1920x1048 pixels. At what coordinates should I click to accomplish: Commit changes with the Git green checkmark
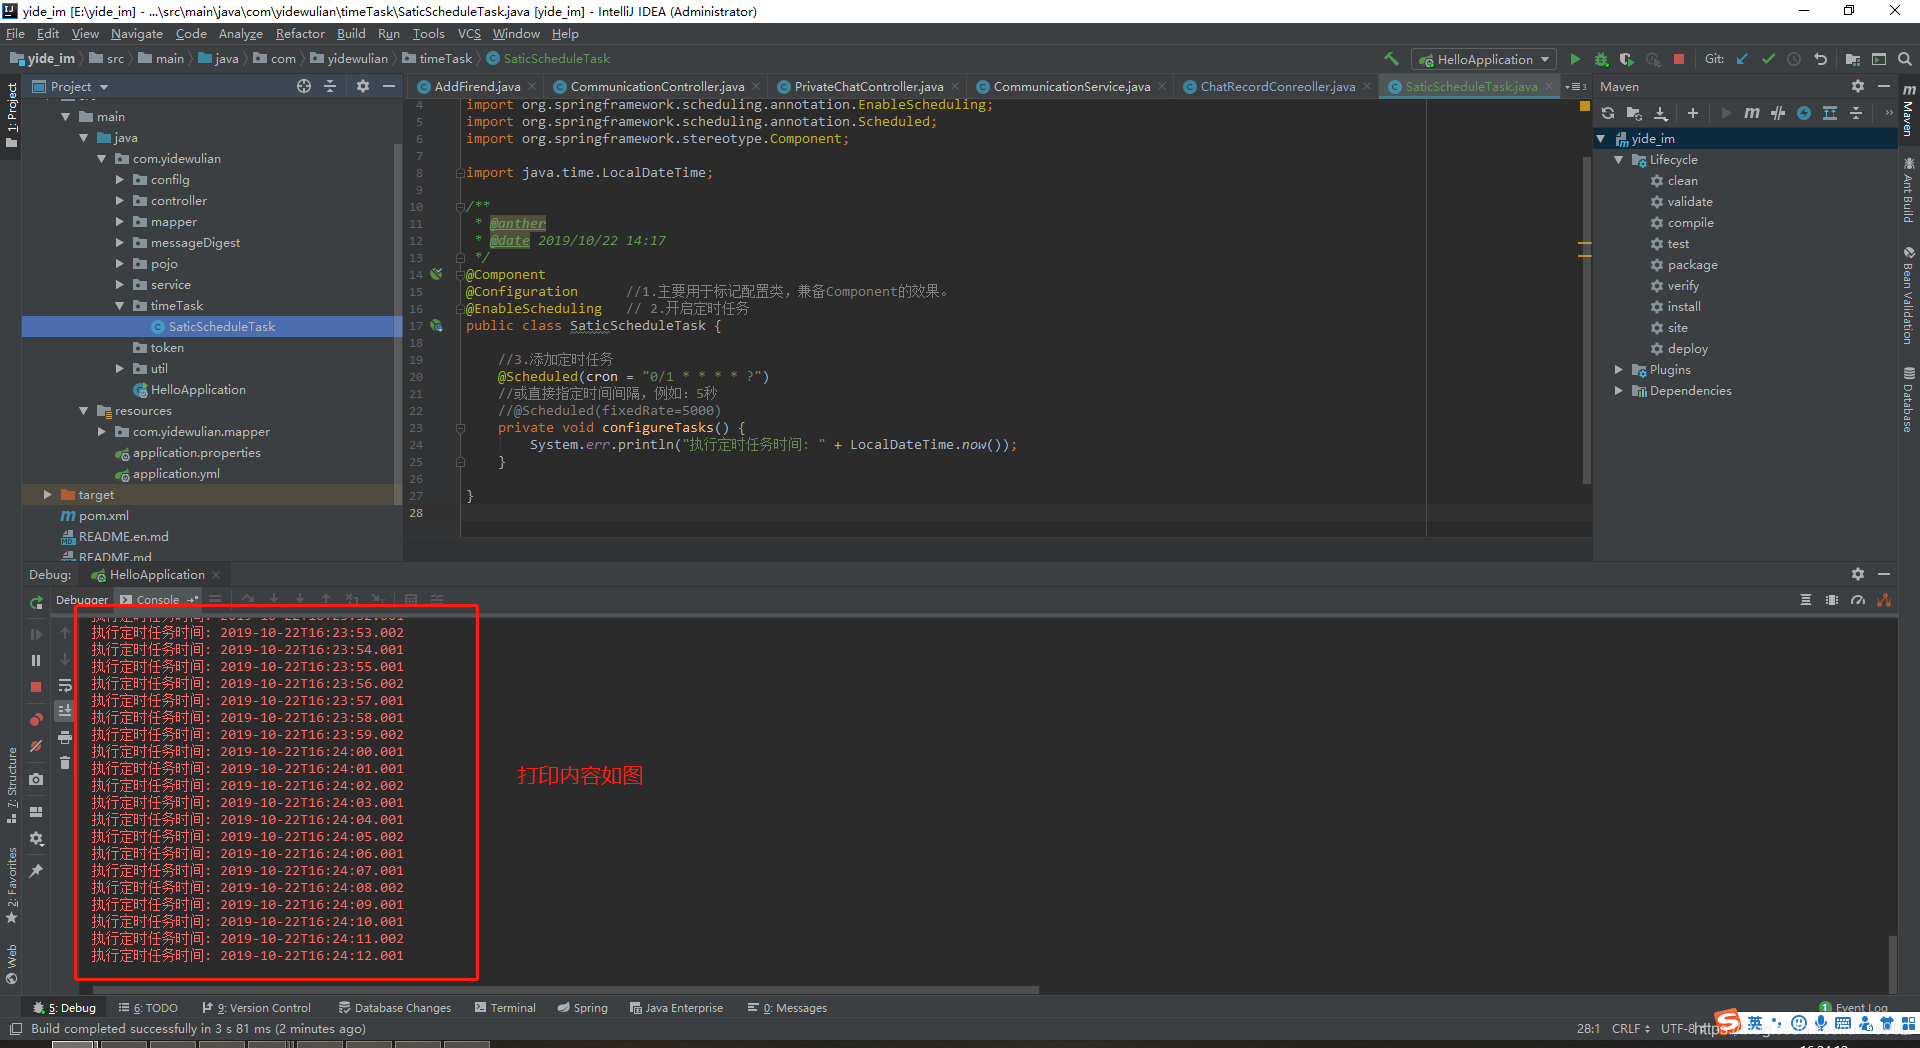[x=1768, y=59]
